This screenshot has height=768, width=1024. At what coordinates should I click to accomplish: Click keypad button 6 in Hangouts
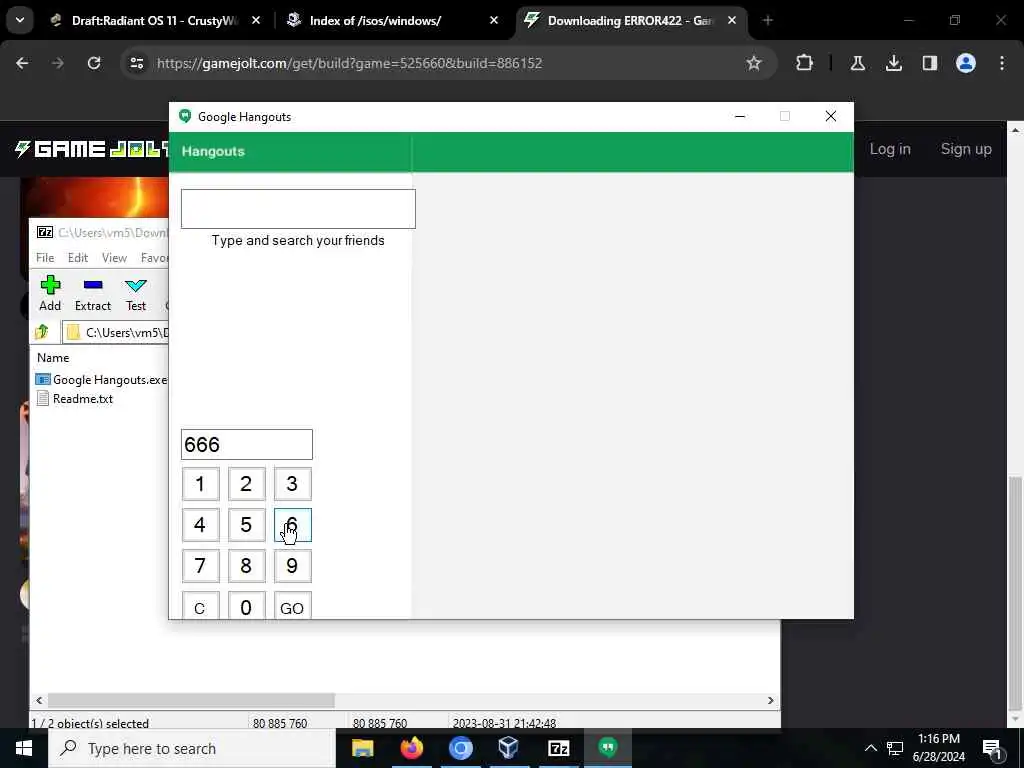293,525
